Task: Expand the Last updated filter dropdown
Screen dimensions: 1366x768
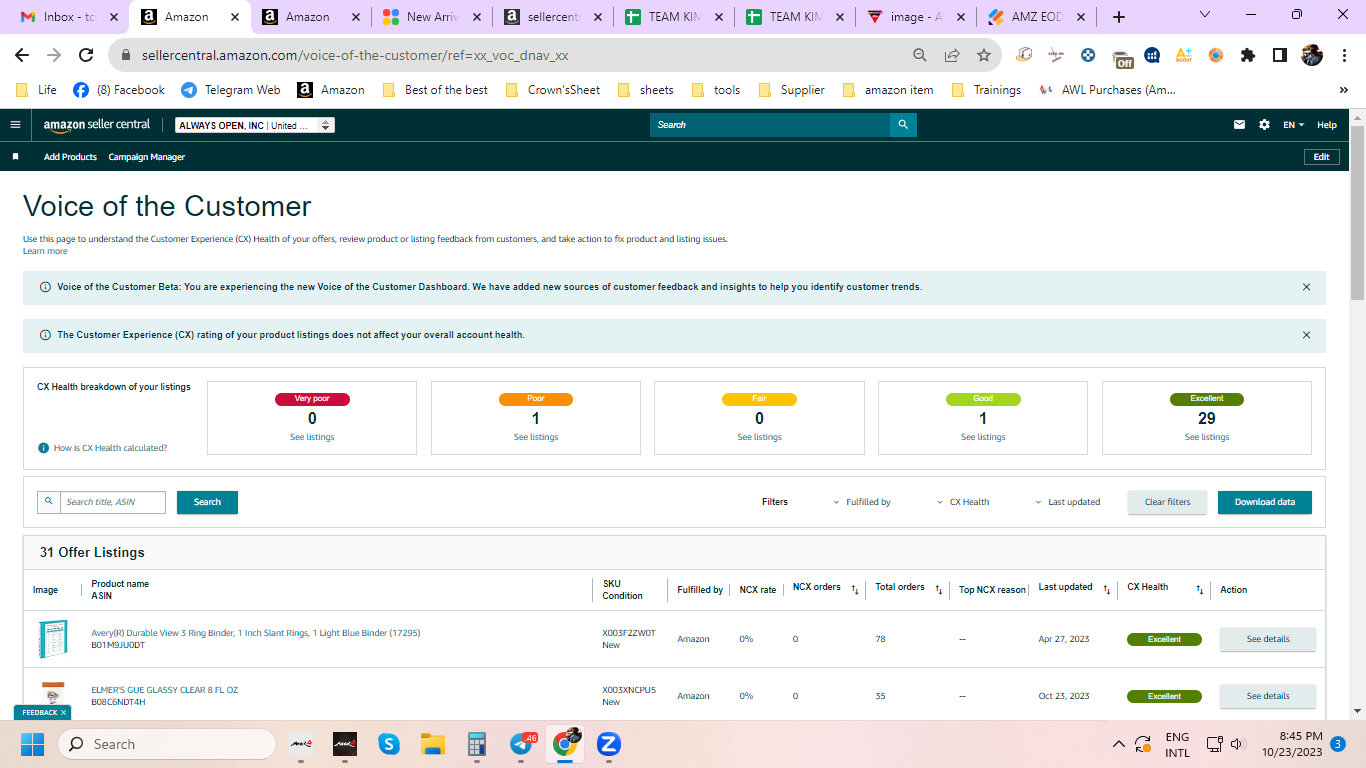Action: click(1068, 502)
